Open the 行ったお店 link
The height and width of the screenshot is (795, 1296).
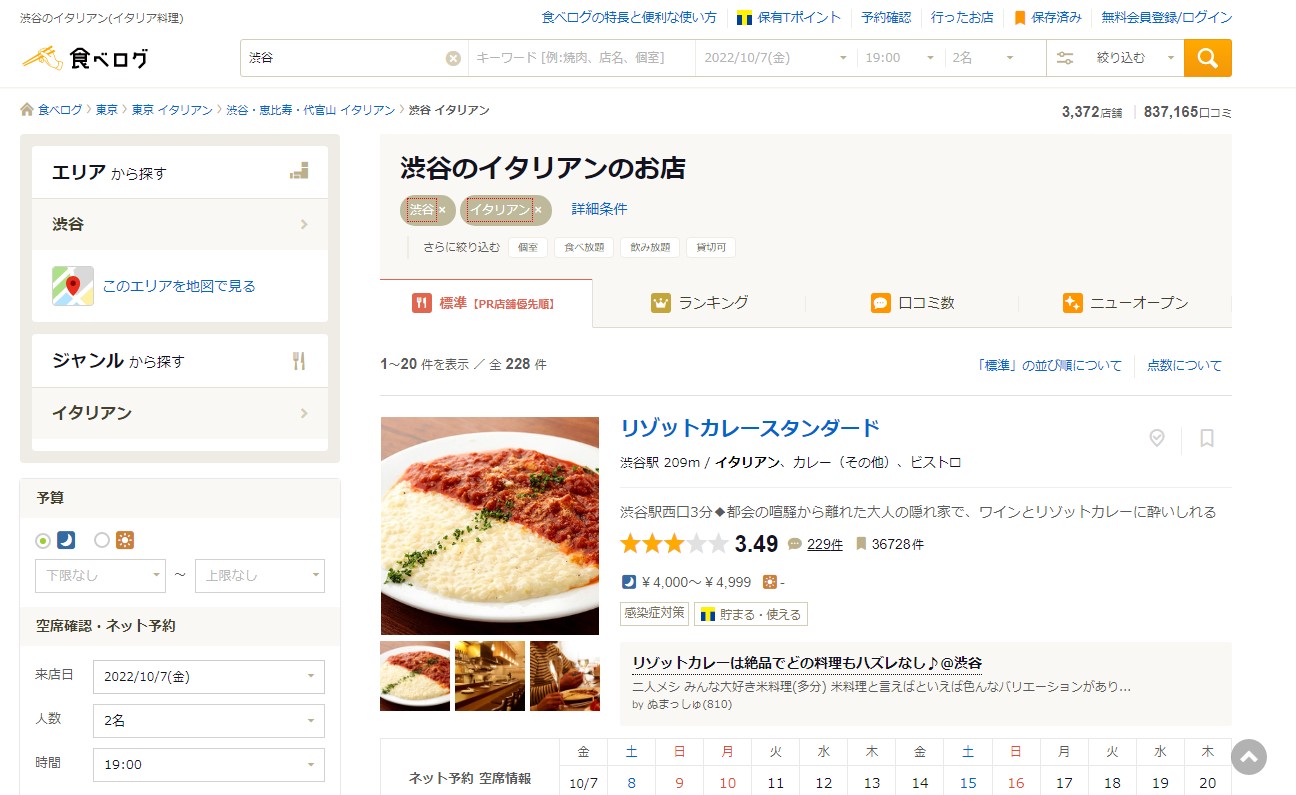pos(962,17)
